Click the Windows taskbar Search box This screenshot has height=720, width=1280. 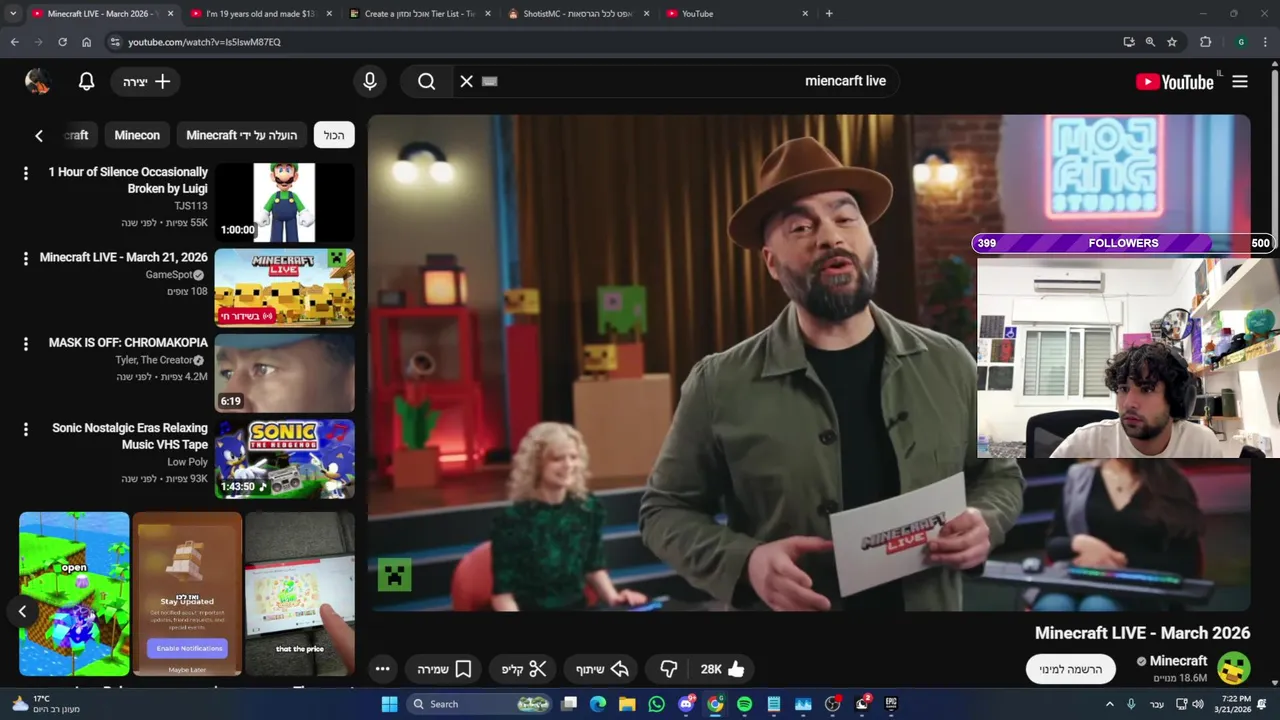480,704
